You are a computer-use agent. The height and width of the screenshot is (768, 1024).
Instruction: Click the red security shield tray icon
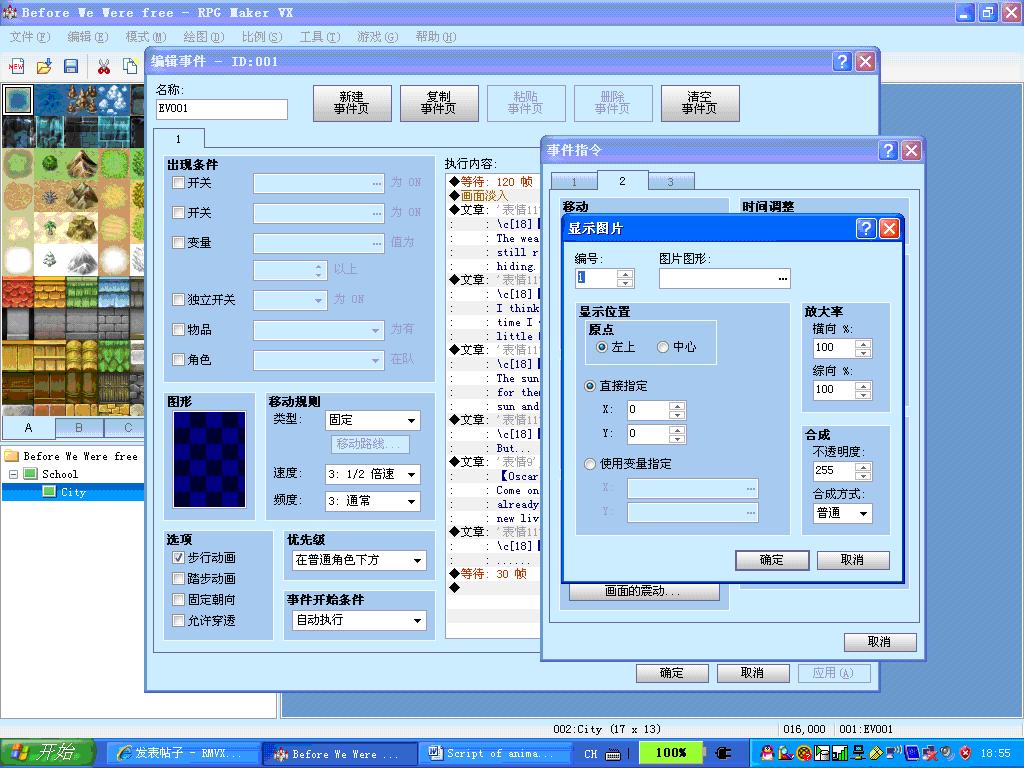coord(965,753)
